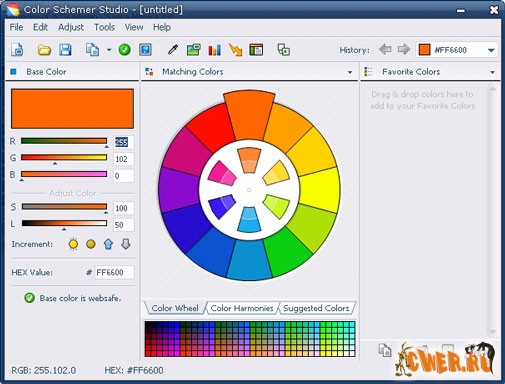Image resolution: width=505 pixels, height=384 pixels.
Task: Select green segment on outer color wheel
Action: pyautogui.click(x=287, y=253)
